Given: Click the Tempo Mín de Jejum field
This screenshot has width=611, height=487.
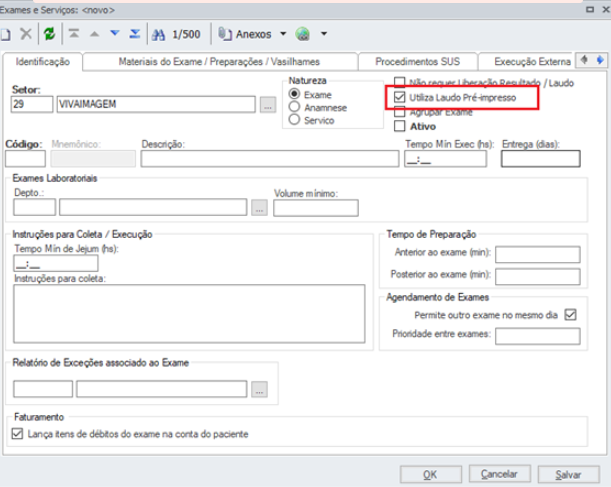Looking at the screenshot, I should pos(56,263).
